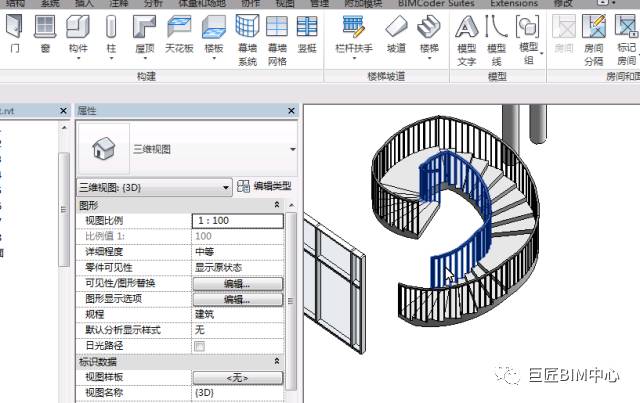
Task: Open the Railing (栏杆扶手) dropdown arrow
Action: point(354,58)
